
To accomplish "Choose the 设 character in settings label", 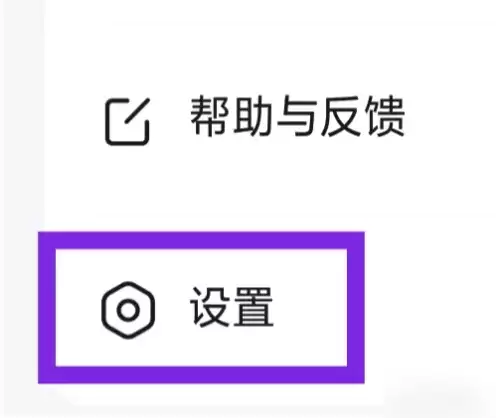I will click(210, 307).
